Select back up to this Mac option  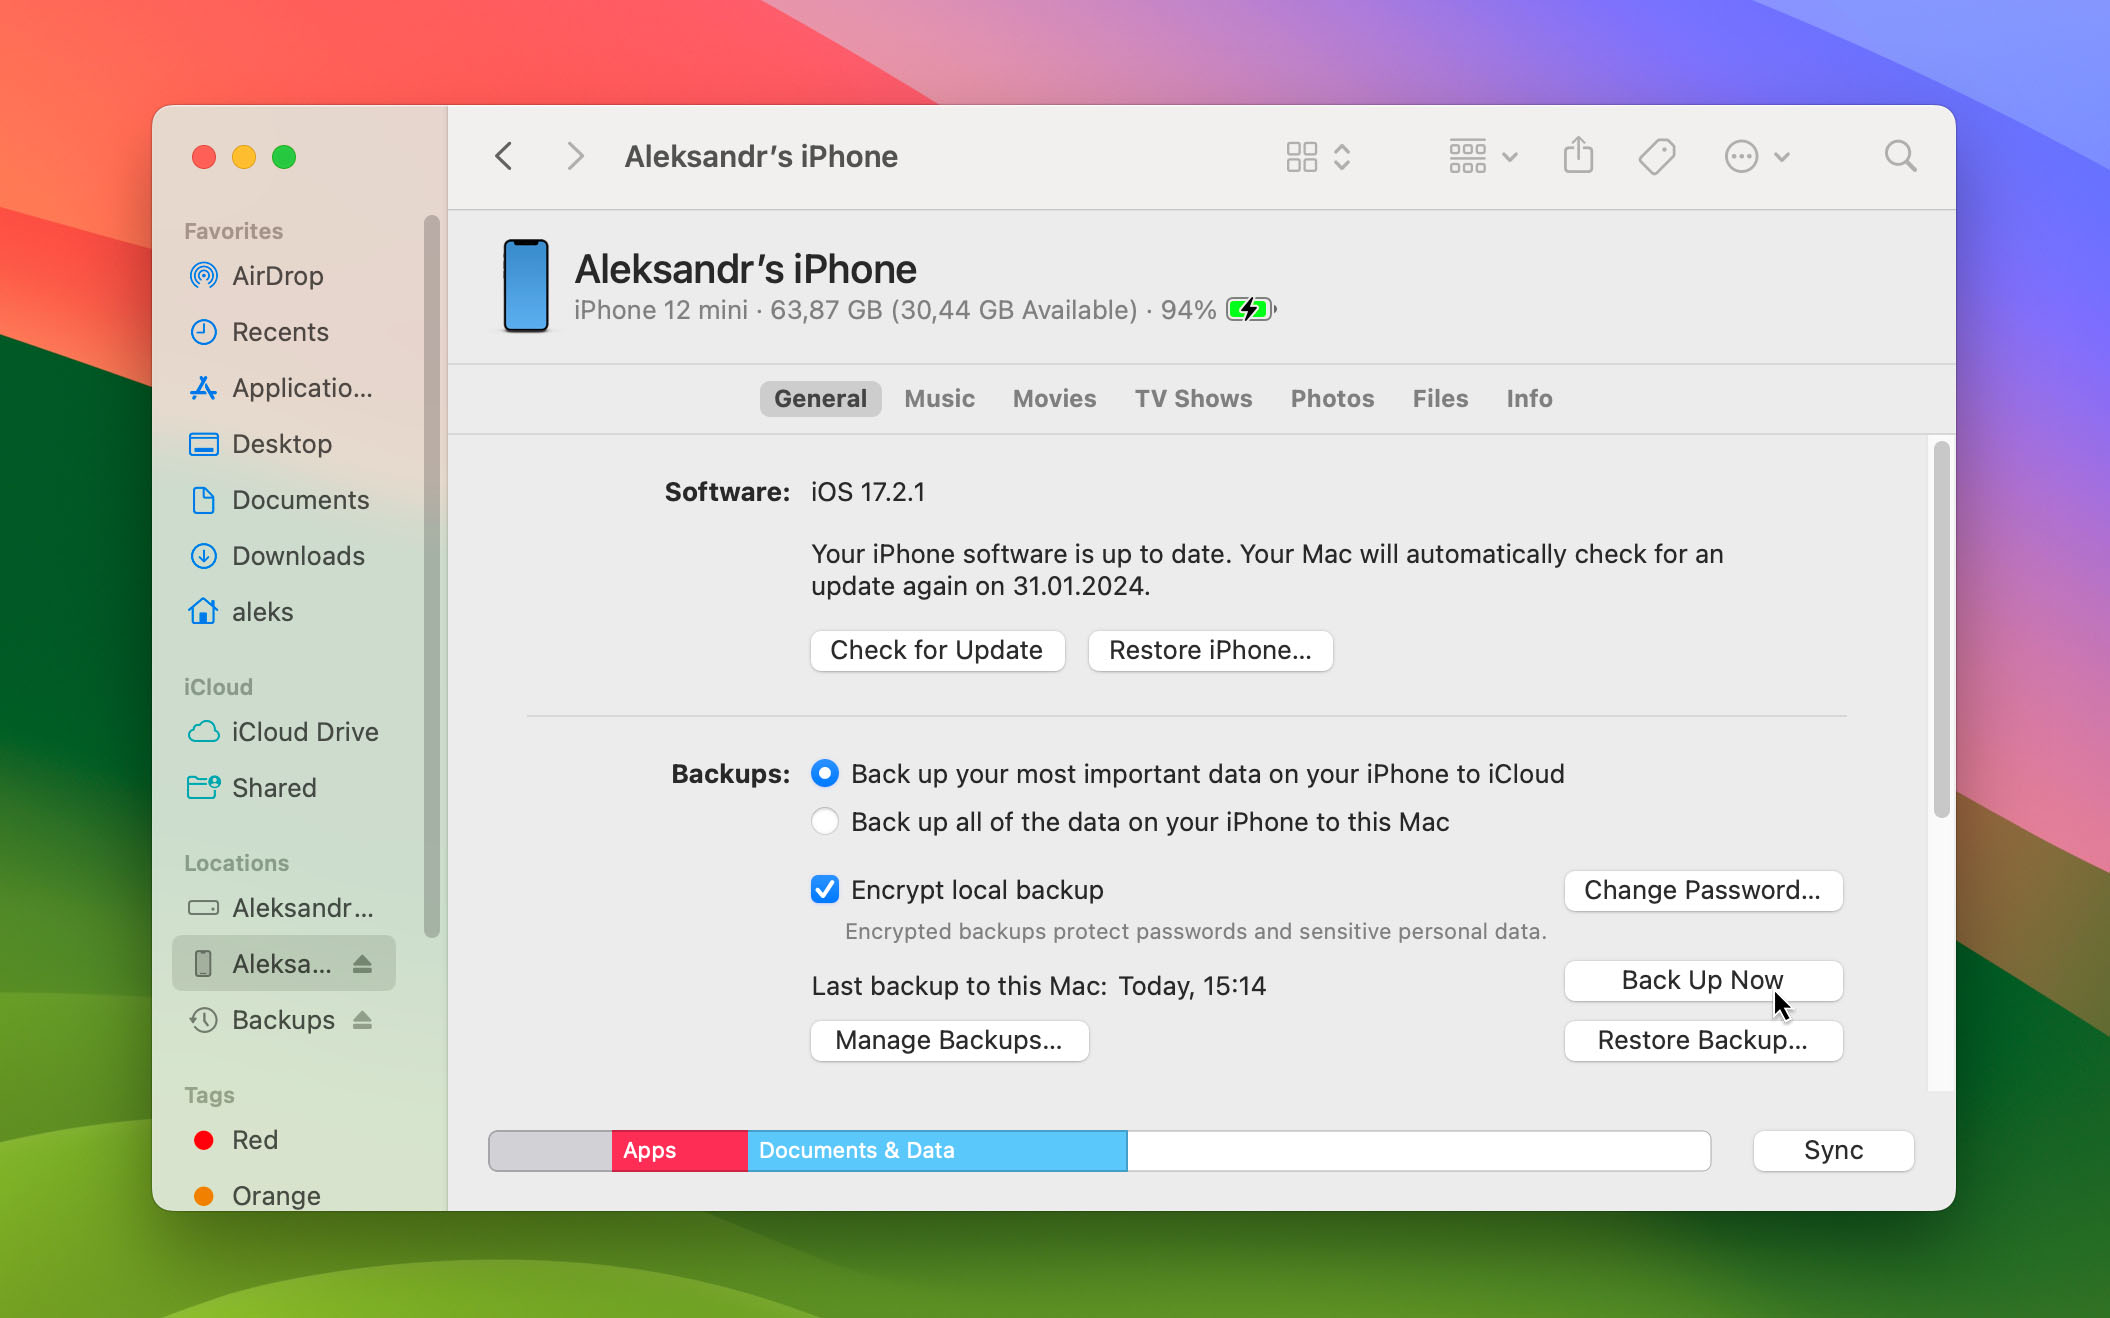[825, 821]
